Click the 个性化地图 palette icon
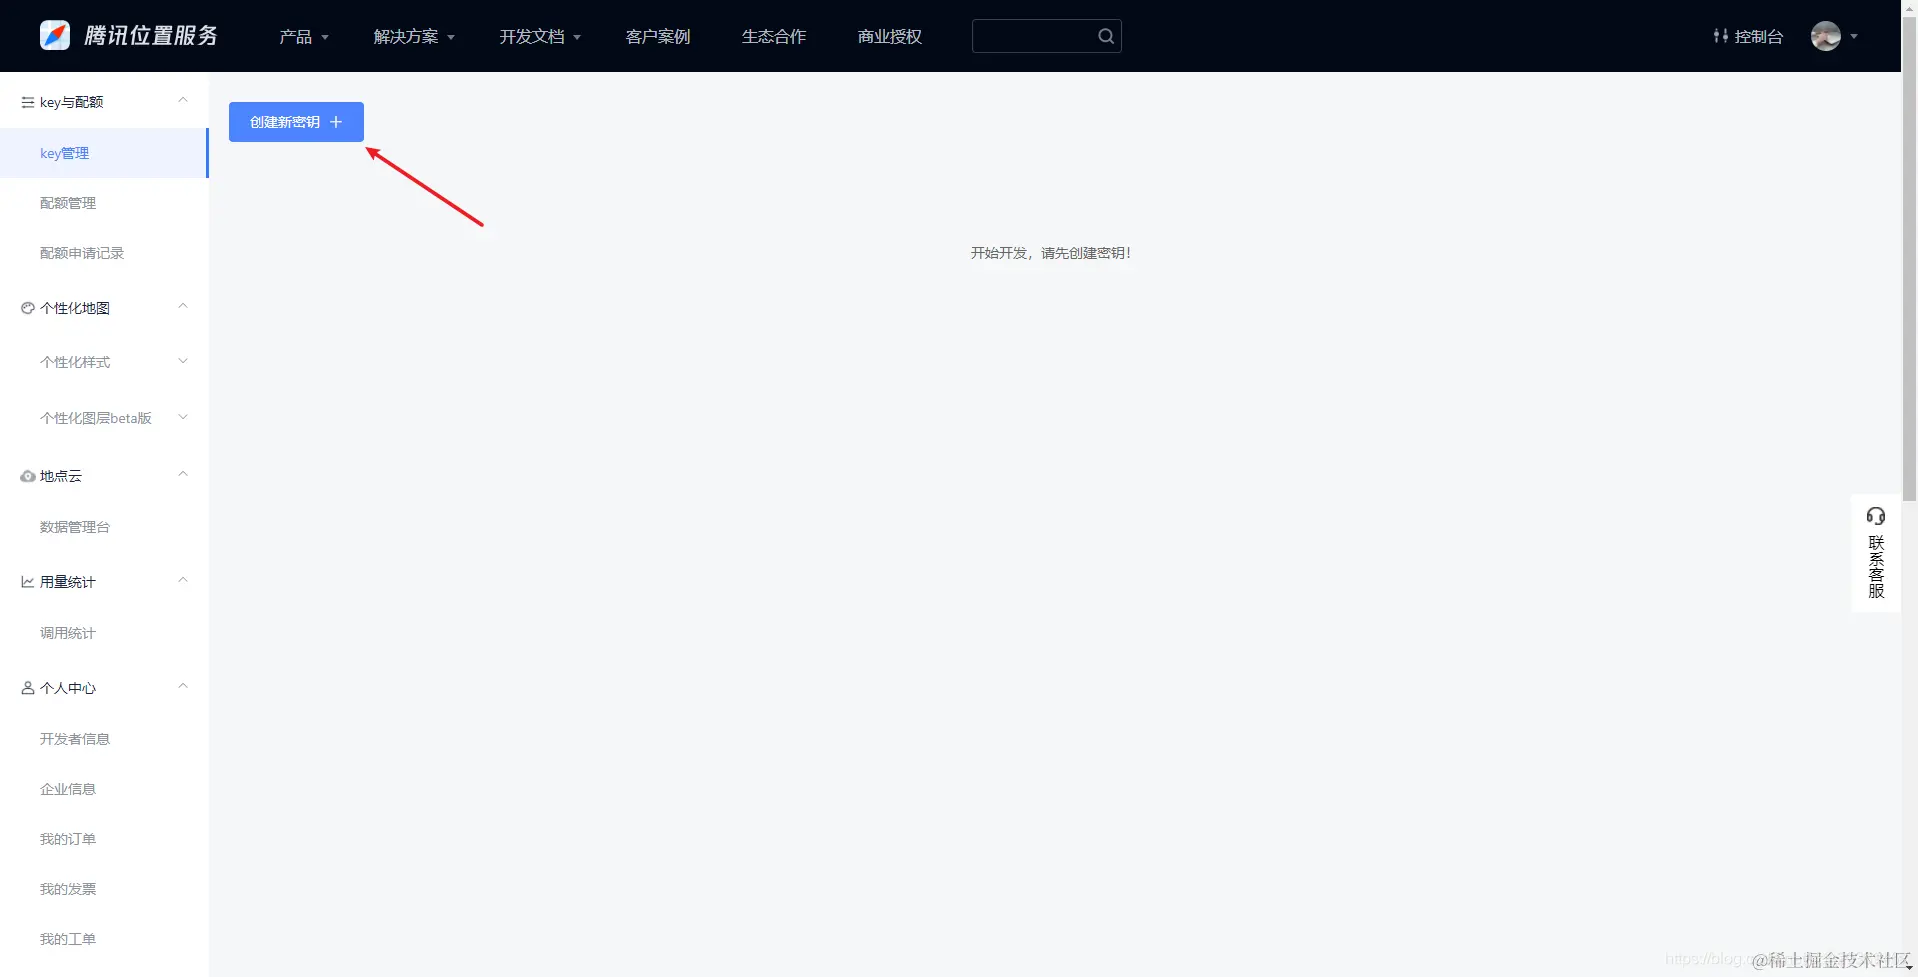This screenshot has height=977, width=1918. [27, 308]
